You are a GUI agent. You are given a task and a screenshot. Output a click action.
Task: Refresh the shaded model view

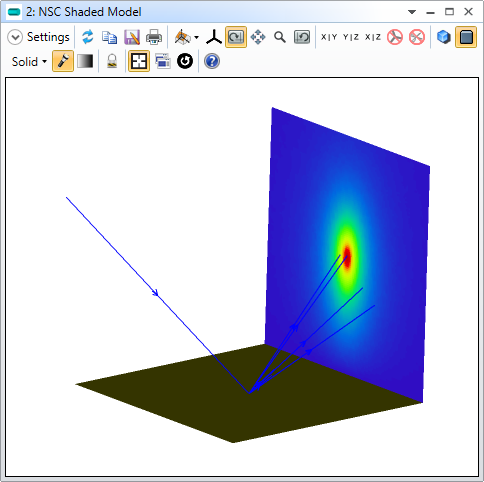point(88,37)
